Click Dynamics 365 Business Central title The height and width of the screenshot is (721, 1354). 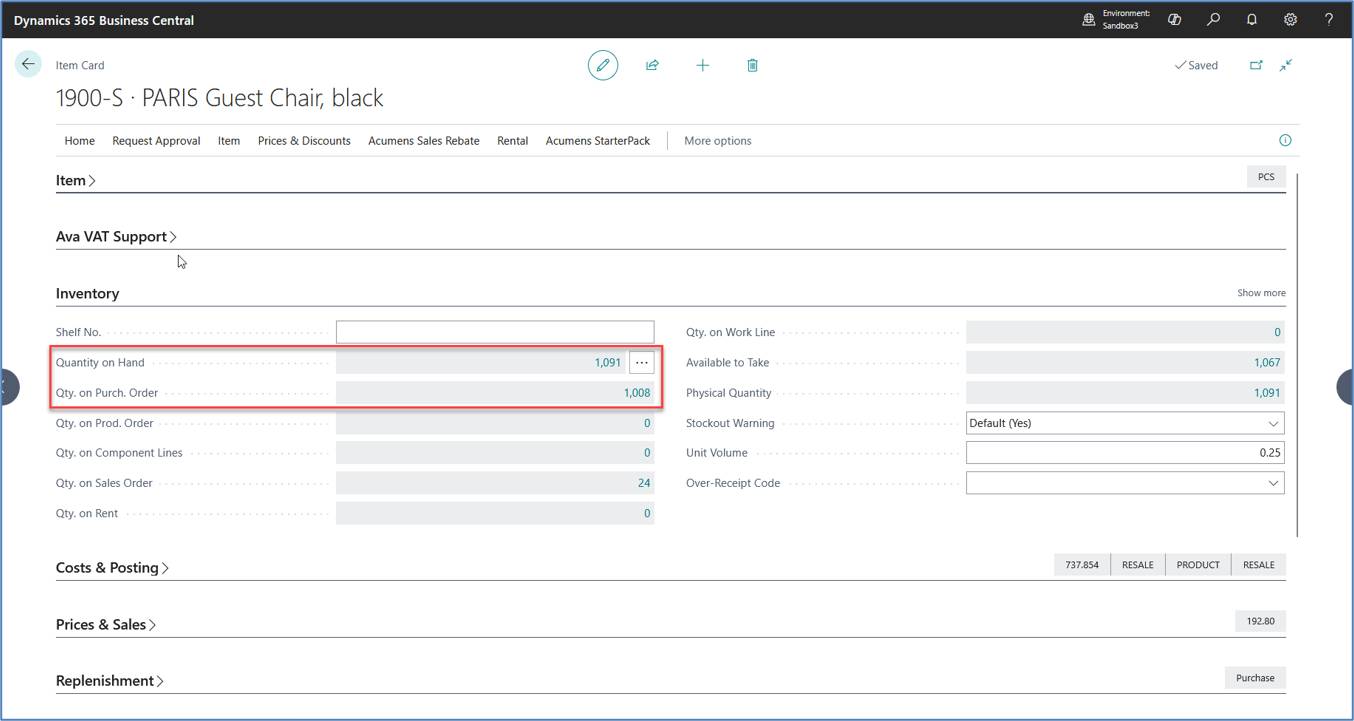pos(104,20)
